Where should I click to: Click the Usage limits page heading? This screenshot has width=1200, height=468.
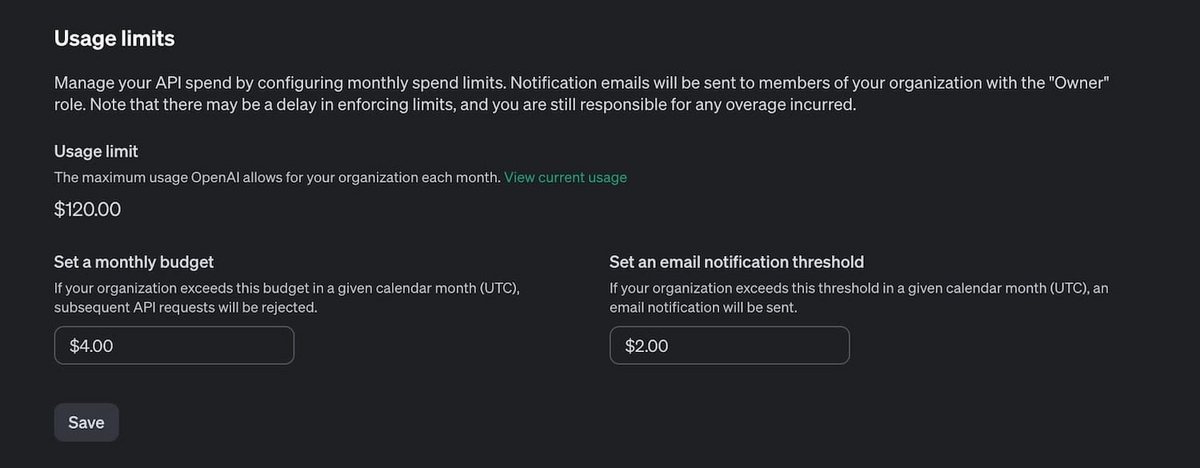(x=114, y=39)
